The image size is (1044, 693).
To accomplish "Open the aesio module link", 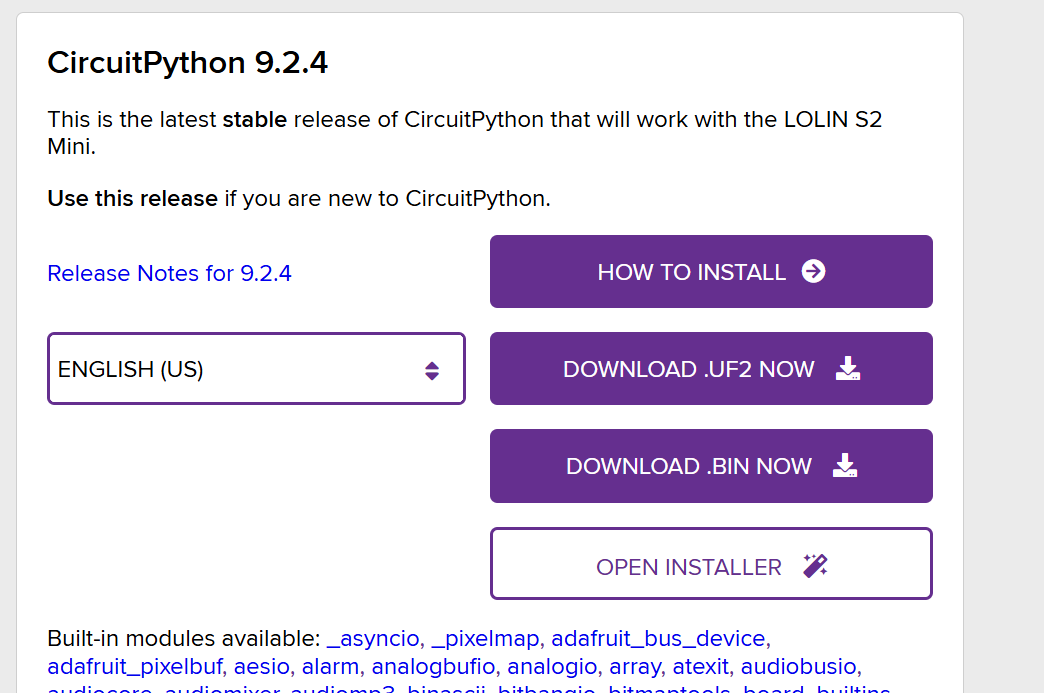I will coord(262,666).
